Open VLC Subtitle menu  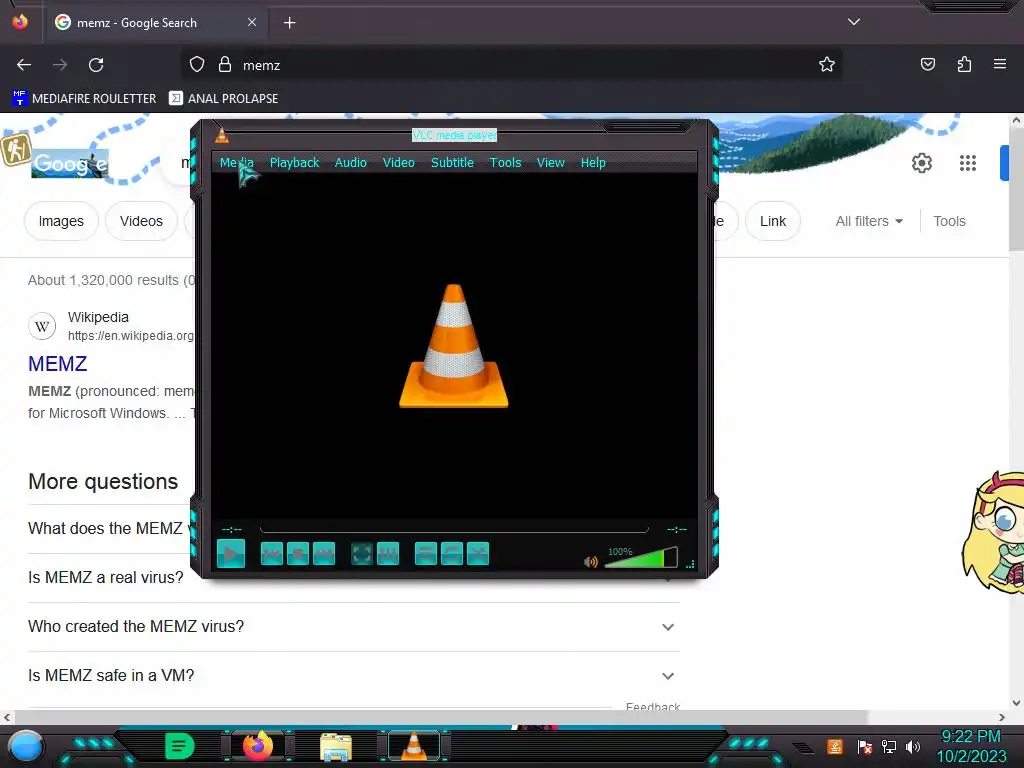click(x=452, y=163)
